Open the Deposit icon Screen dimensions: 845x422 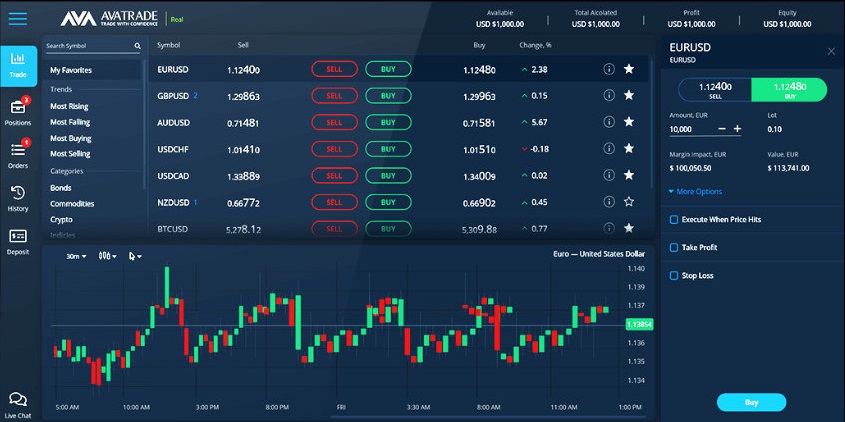click(18, 236)
